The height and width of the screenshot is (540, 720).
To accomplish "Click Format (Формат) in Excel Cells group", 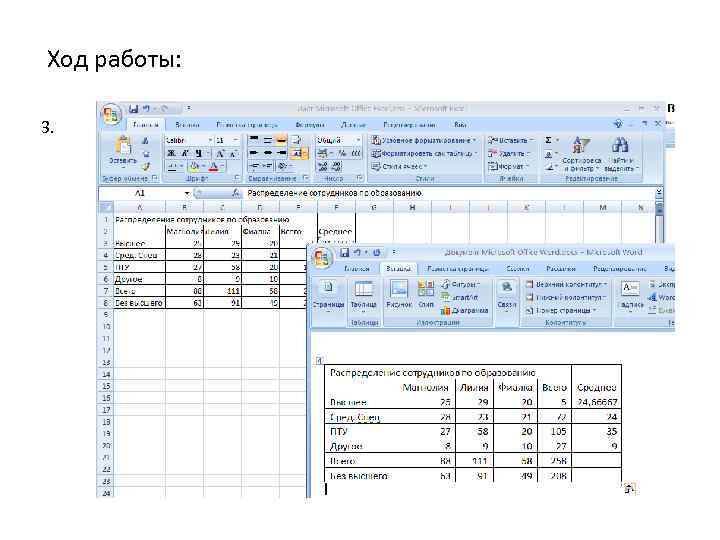I will point(508,166).
